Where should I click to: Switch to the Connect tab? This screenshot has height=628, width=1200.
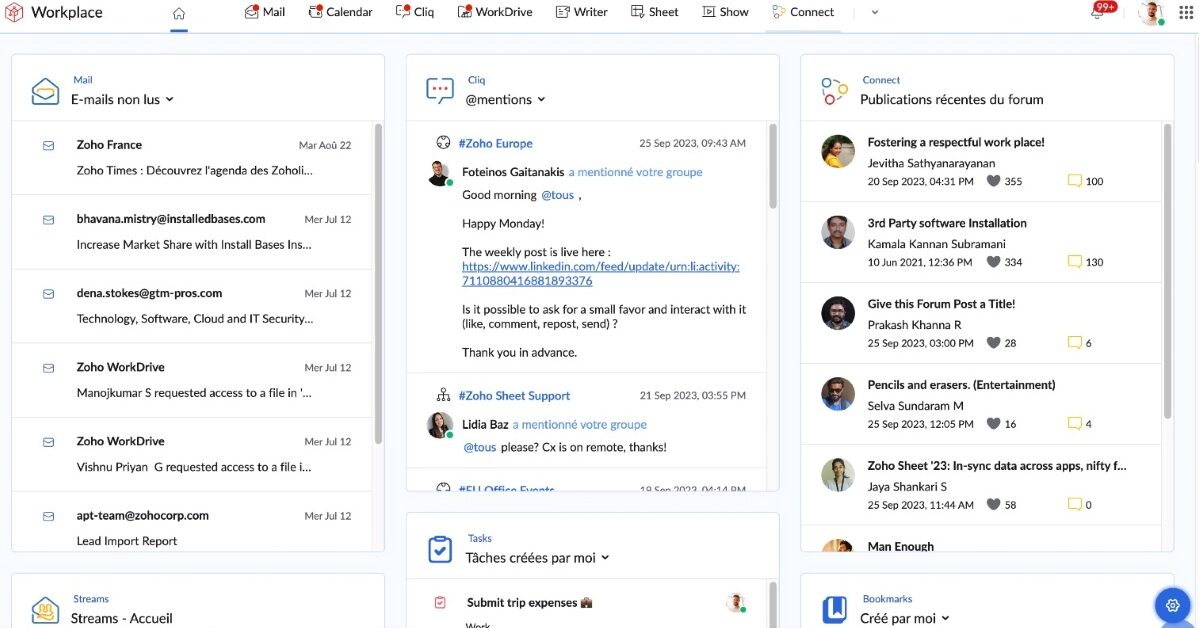point(803,12)
